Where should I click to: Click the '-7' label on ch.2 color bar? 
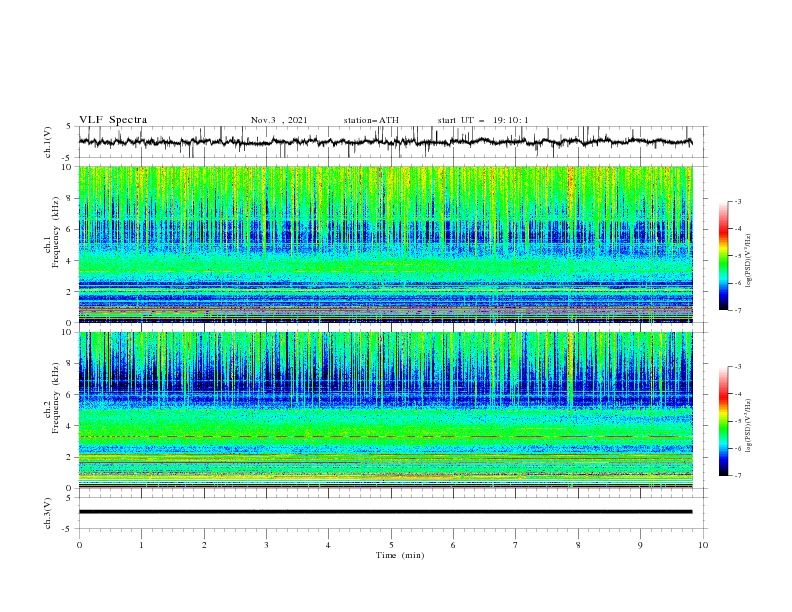737,475
